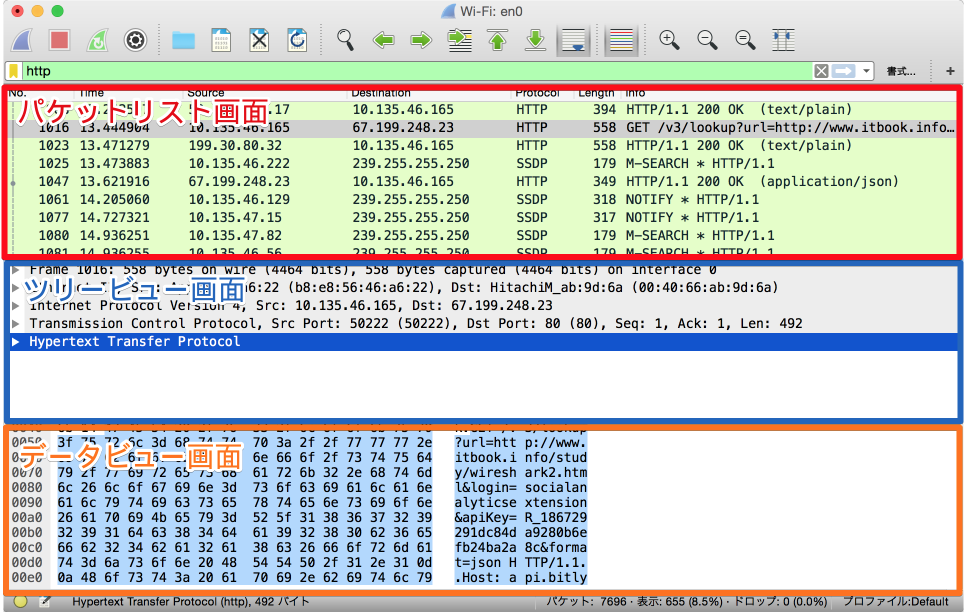The width and height of the screenshot is (966, 612).
Task: Zoom out the packet text
Action: (x=707, y=41)
